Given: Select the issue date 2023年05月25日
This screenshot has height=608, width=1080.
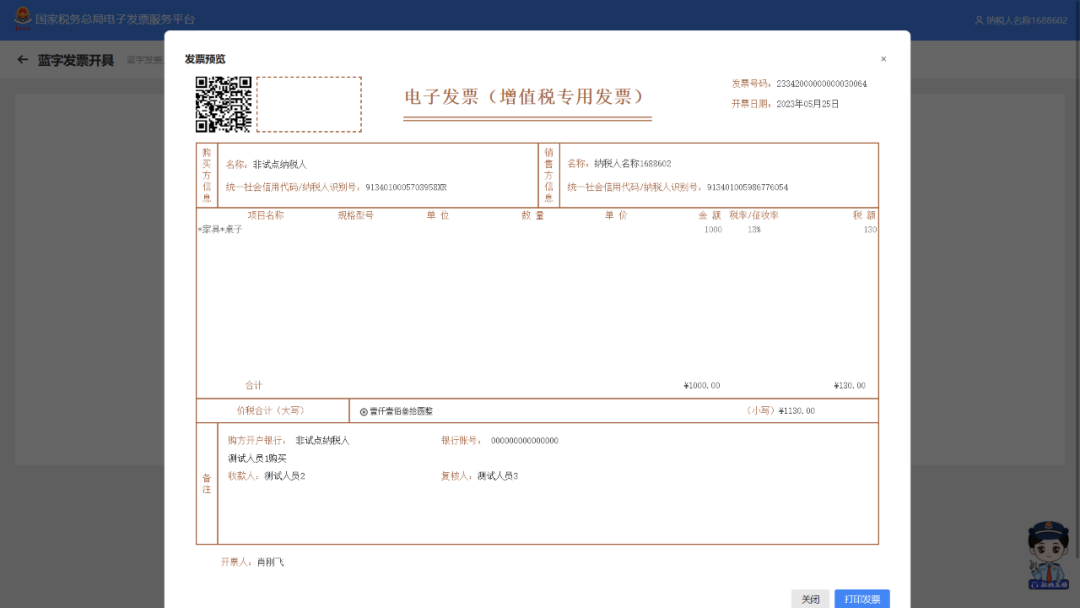Looking at the screenshot, I should click(807, 104).
